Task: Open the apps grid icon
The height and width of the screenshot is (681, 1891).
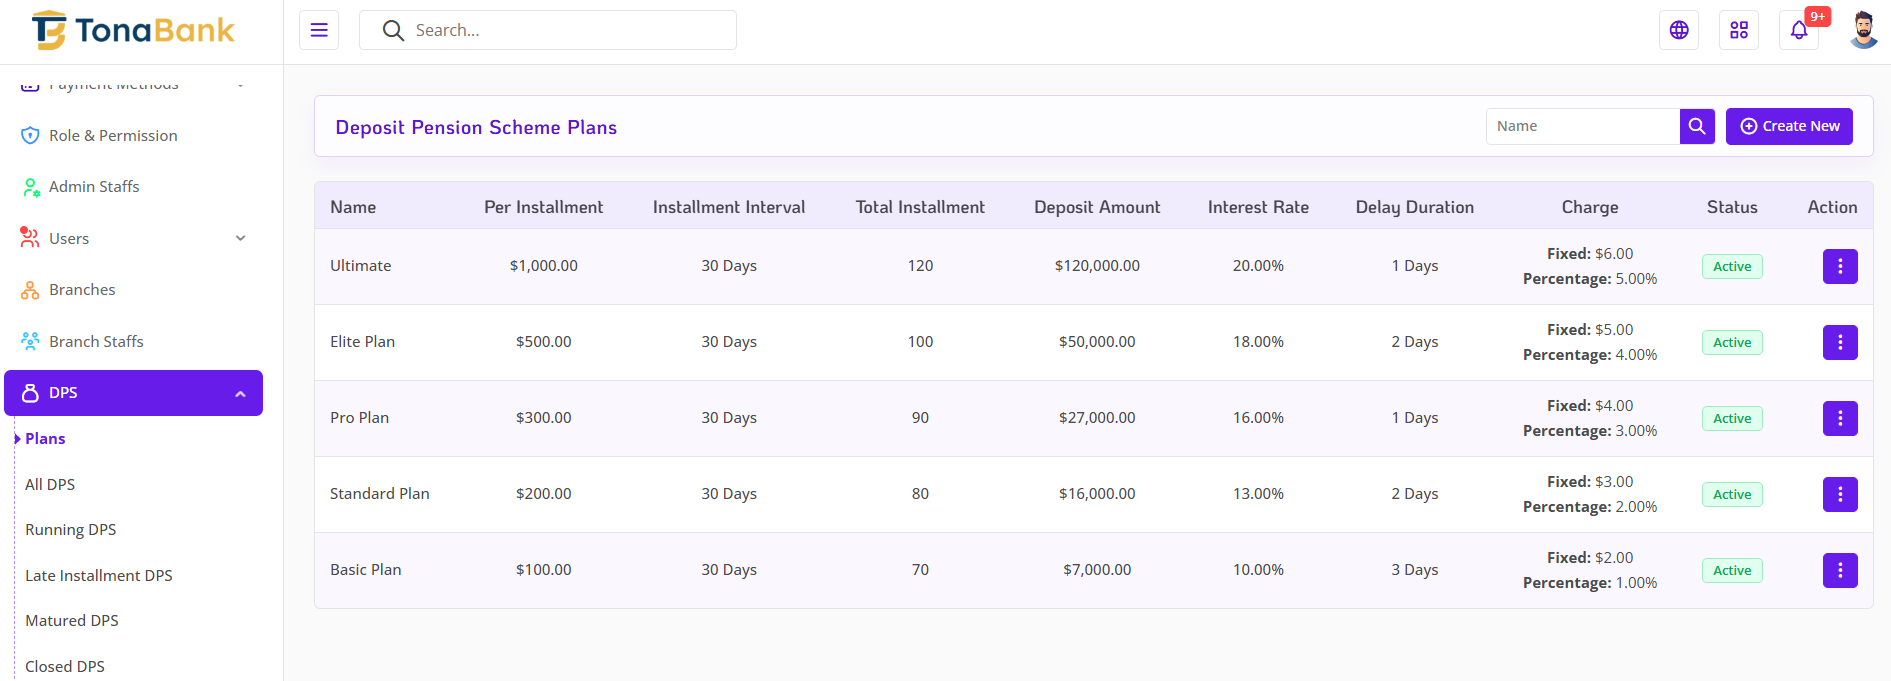Action: pos(1739,30)
